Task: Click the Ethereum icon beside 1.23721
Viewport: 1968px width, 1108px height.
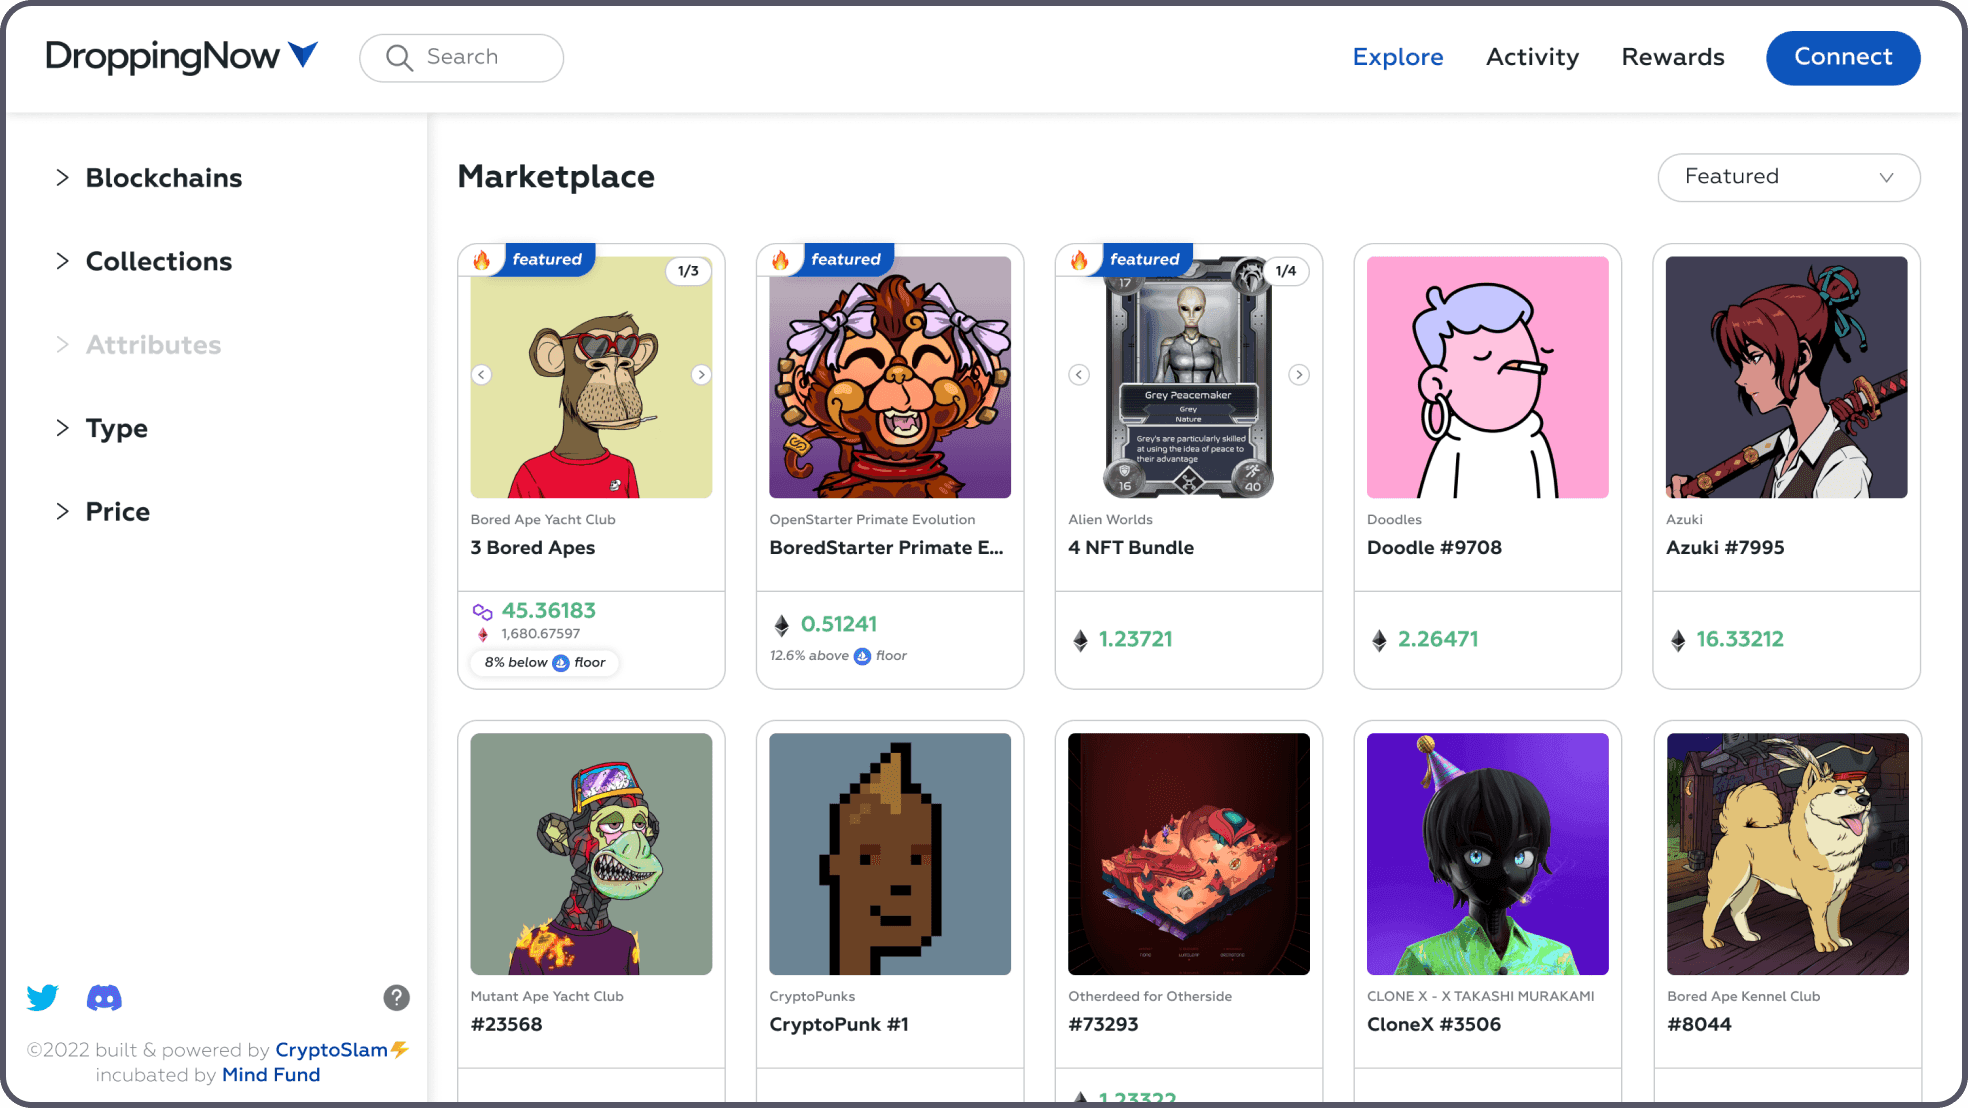Action: (1080, 640)
